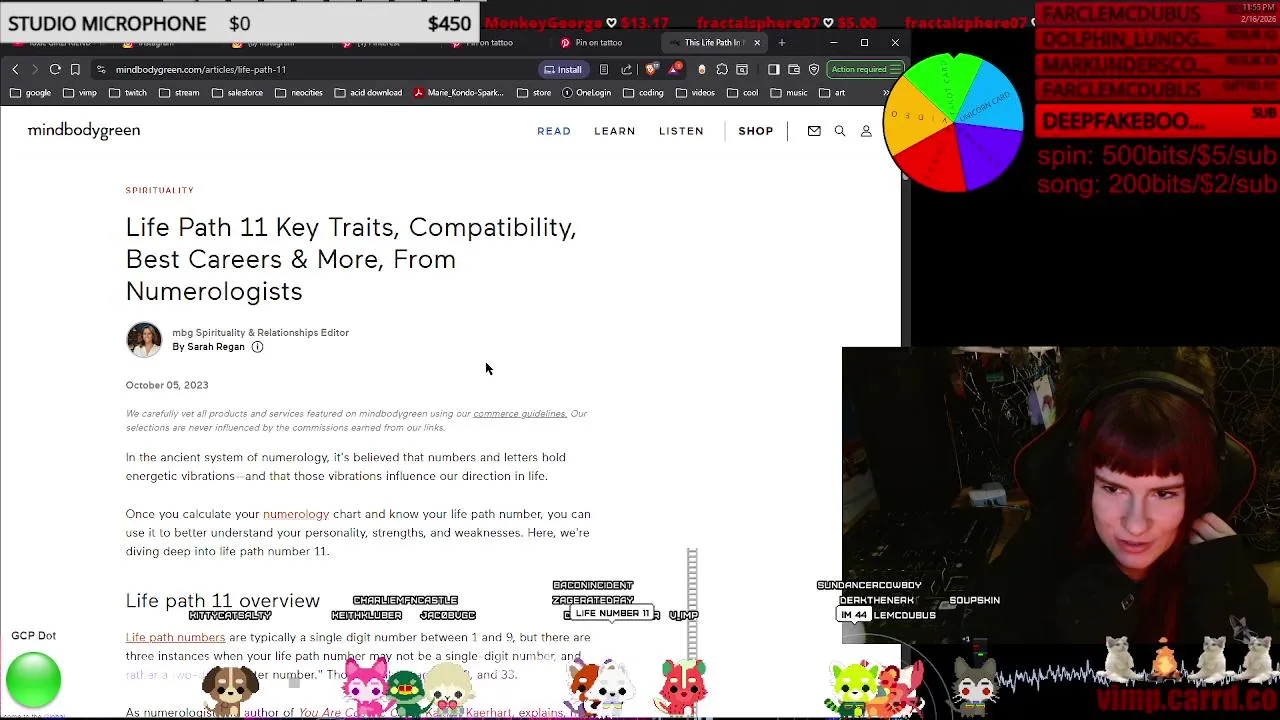
Task: Click the Life path 11 overview heading
Action: click(223, 601)
